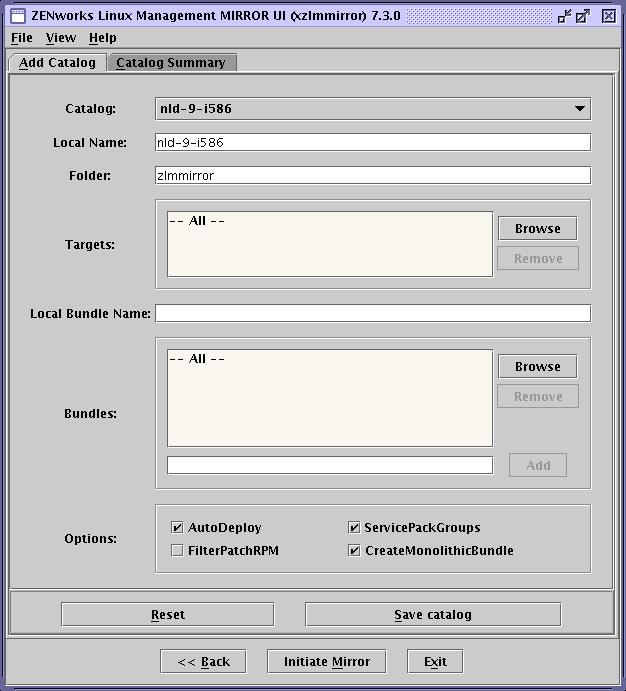626x691 pixels.
Task: Open the View menu
Action: [x=61, y=38]
